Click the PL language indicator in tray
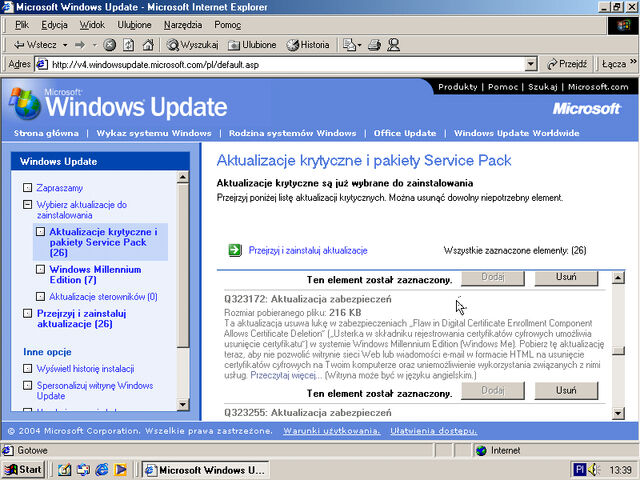Screen dimensions: 640x480 tap(580, 470)
